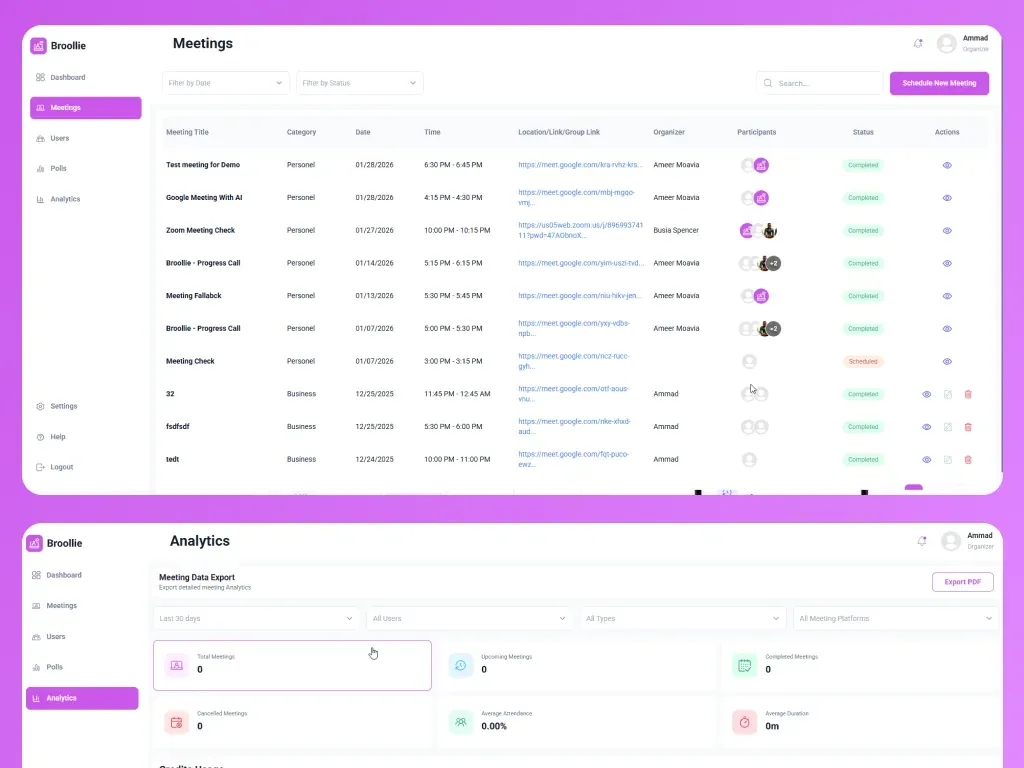The image size is (1024, 768).
Task: Click the Average Attendance people icon
Action: [460, 722]
